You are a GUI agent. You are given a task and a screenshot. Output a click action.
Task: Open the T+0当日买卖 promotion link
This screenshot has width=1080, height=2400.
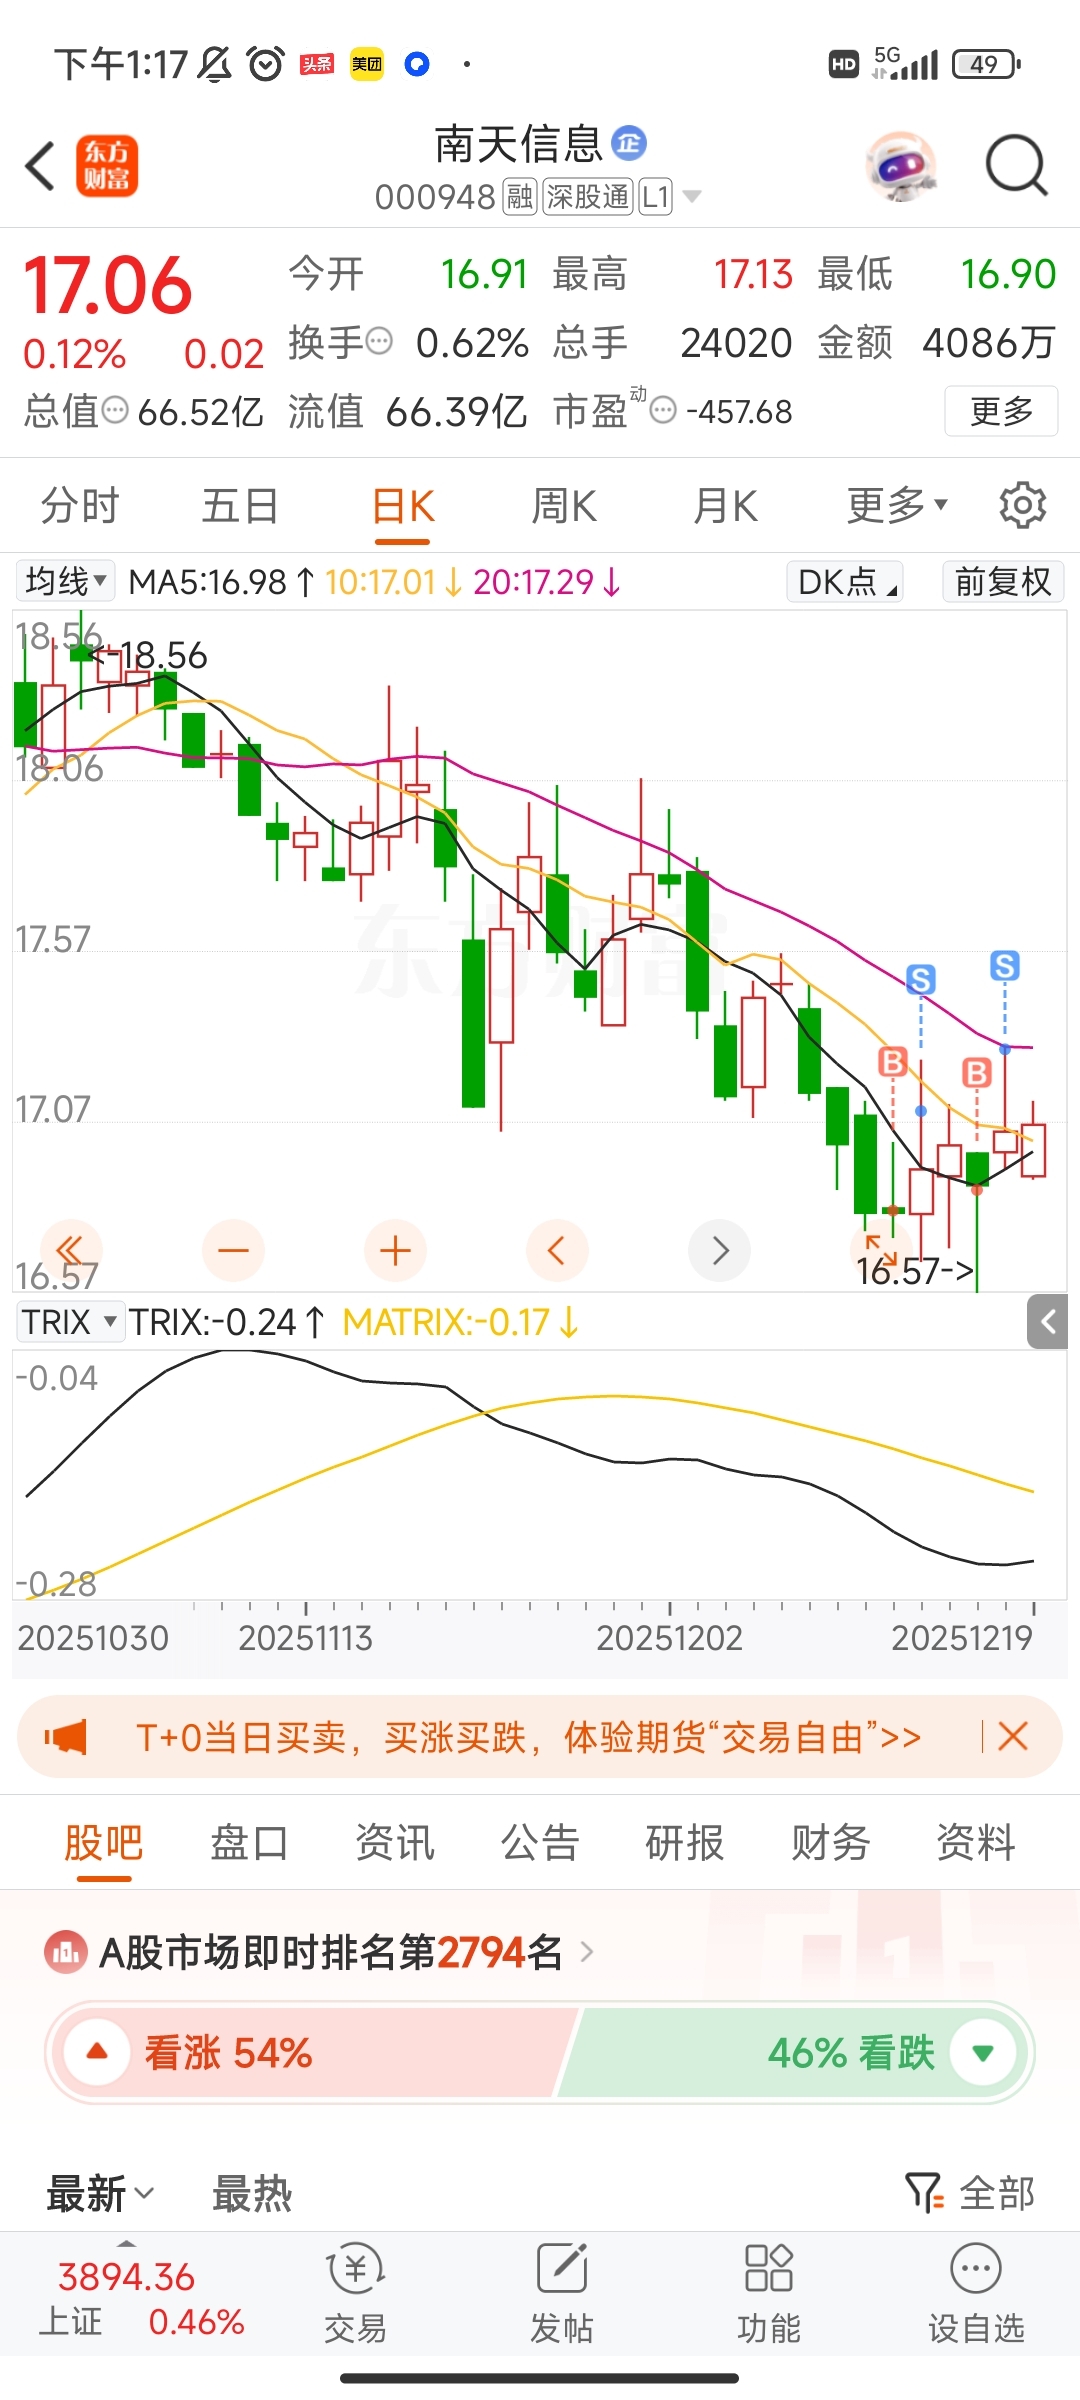tap(528, 1737)
